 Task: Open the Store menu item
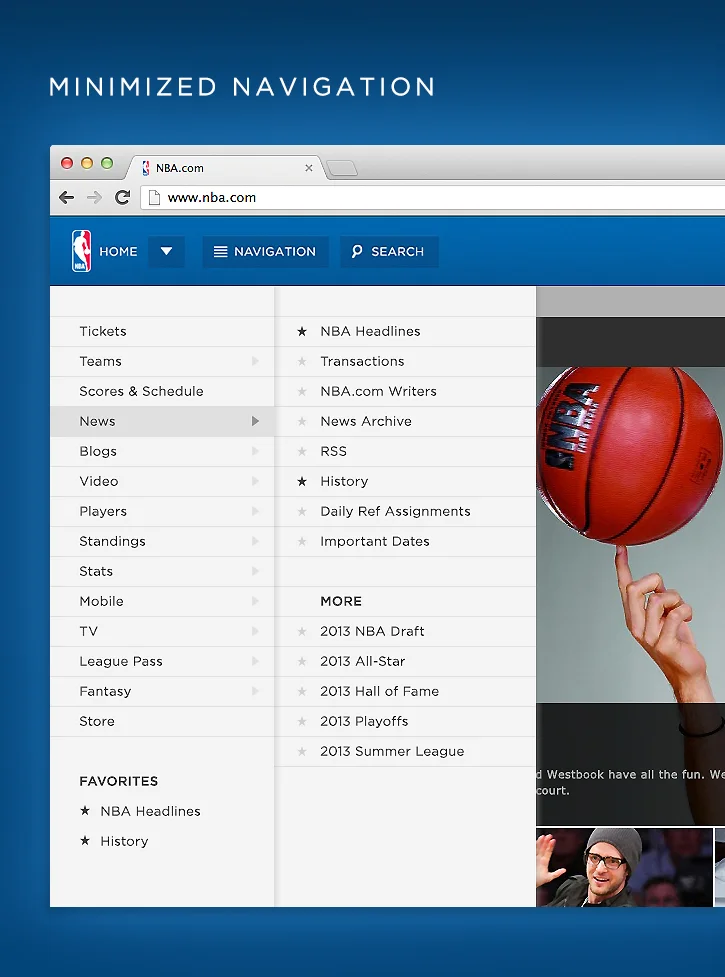162,722
